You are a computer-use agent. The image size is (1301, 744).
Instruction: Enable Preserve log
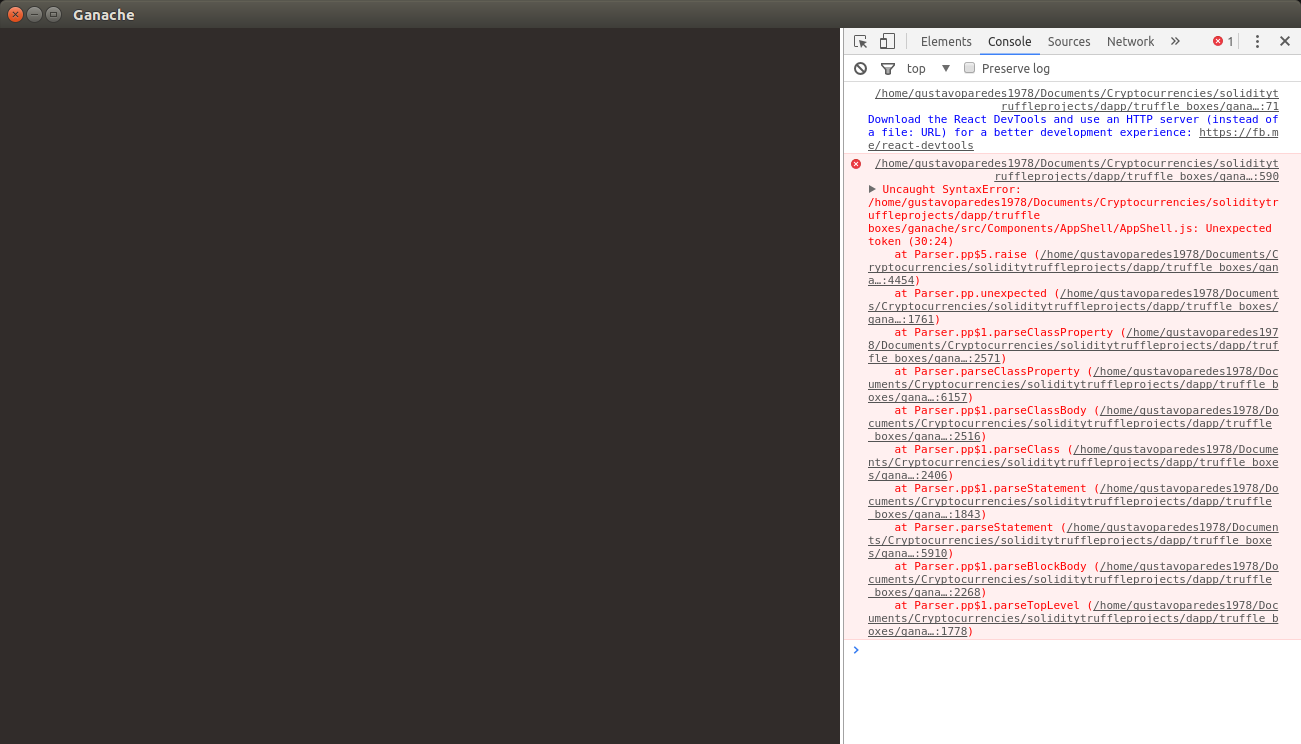tap(969, 68)
